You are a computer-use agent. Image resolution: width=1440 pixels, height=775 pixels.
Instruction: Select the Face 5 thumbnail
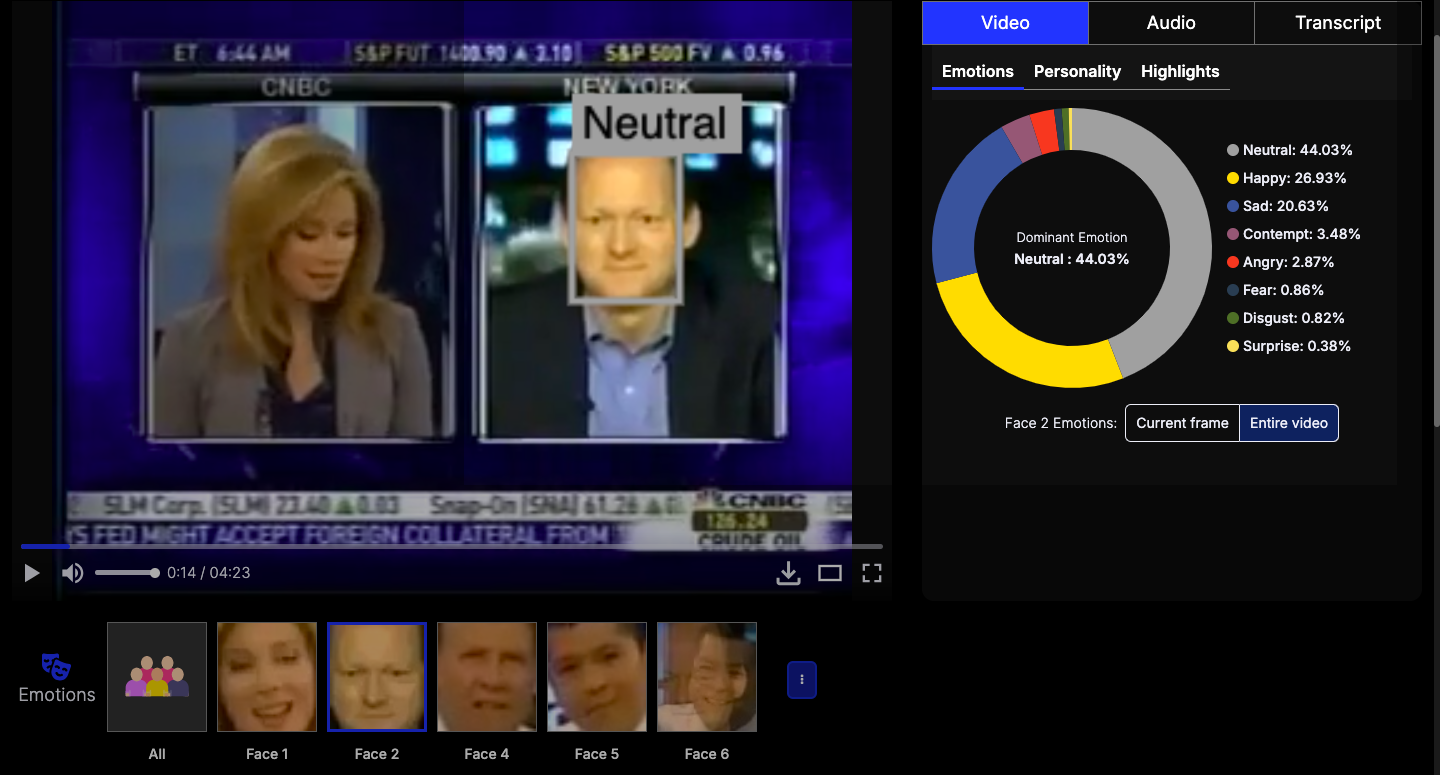pyautogui.click(x=597, y=677)
